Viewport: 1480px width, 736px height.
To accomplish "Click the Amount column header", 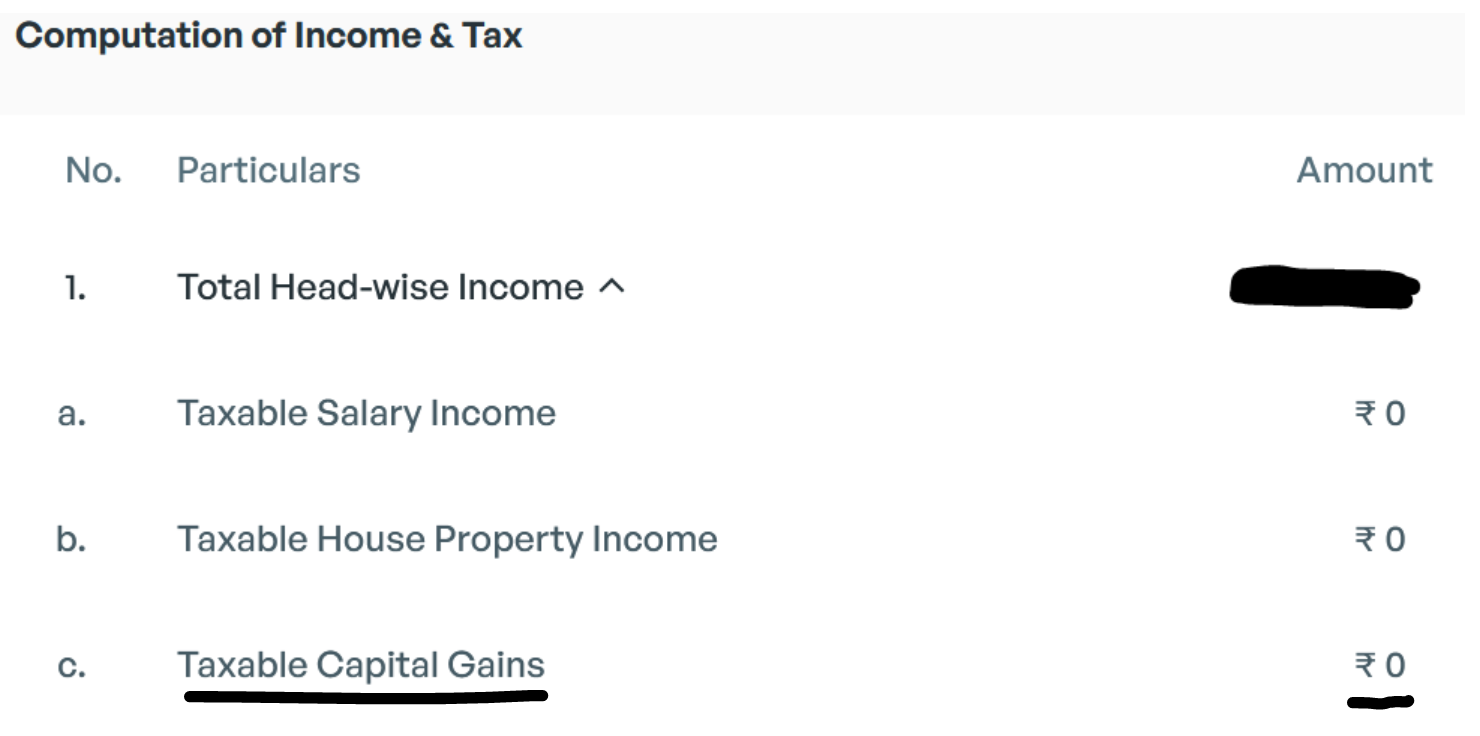I will tap(1364, 170).
